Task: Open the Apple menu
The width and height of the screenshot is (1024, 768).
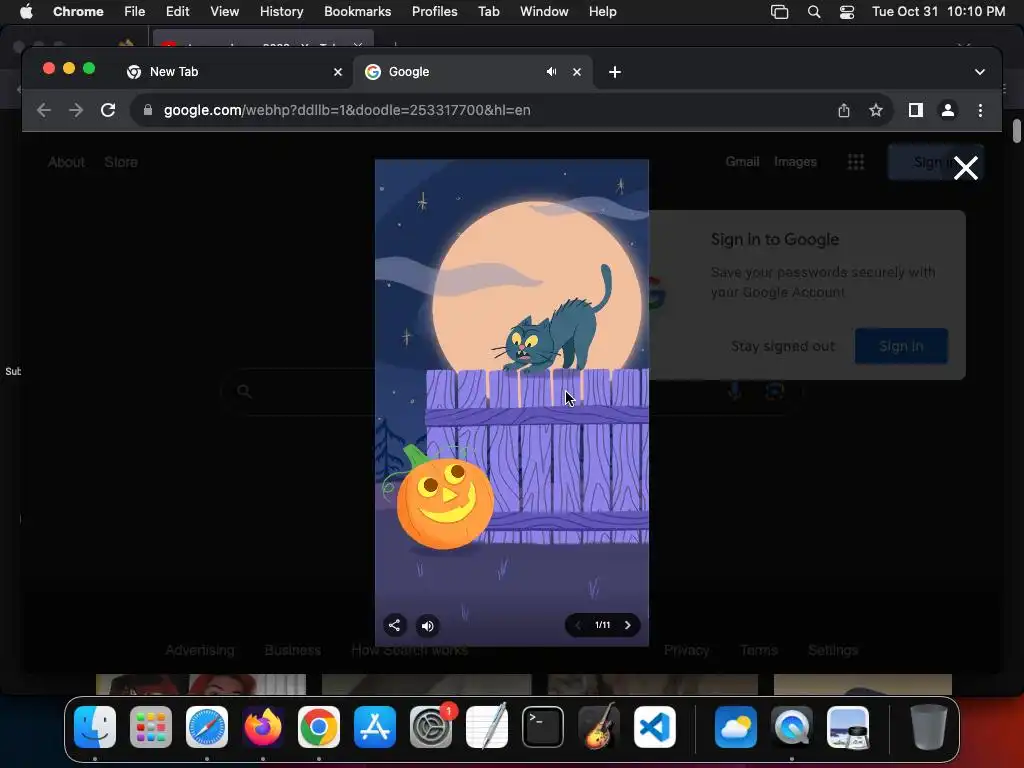Action: click(x=26, y=11)
